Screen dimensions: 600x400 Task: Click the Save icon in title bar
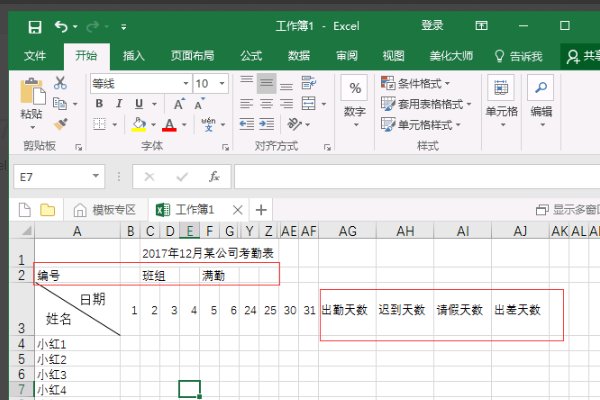point(35,27)
